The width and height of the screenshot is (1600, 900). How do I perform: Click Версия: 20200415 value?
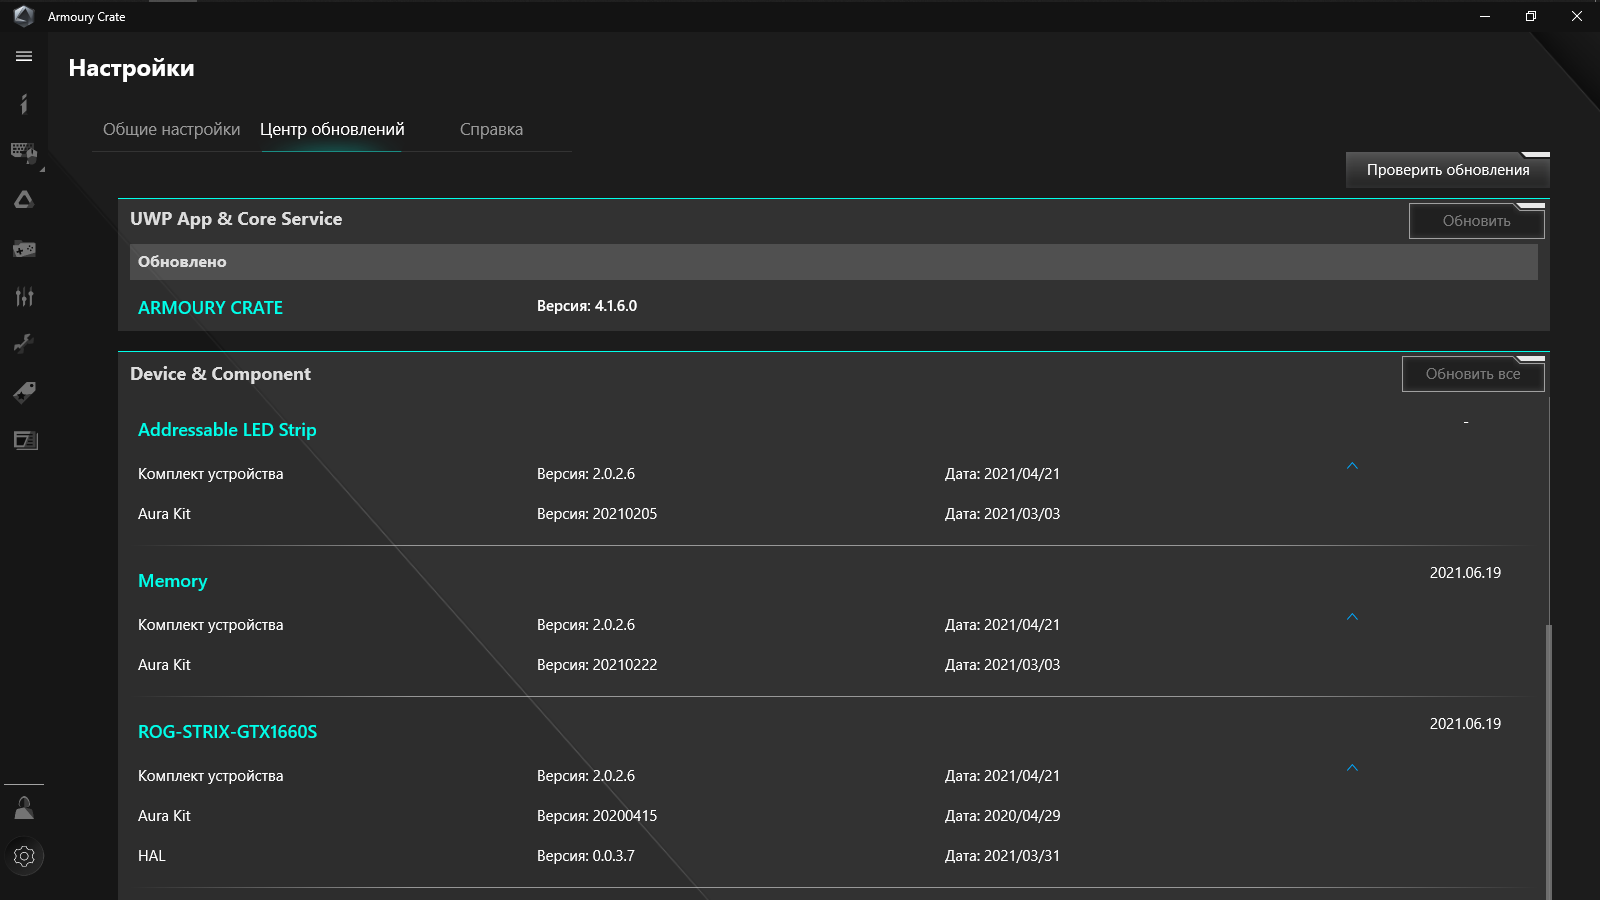pos(597,816)
